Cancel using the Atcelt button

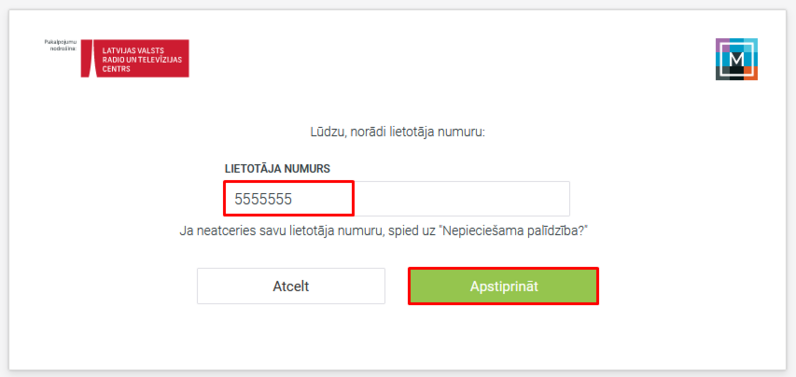point(291,286)
